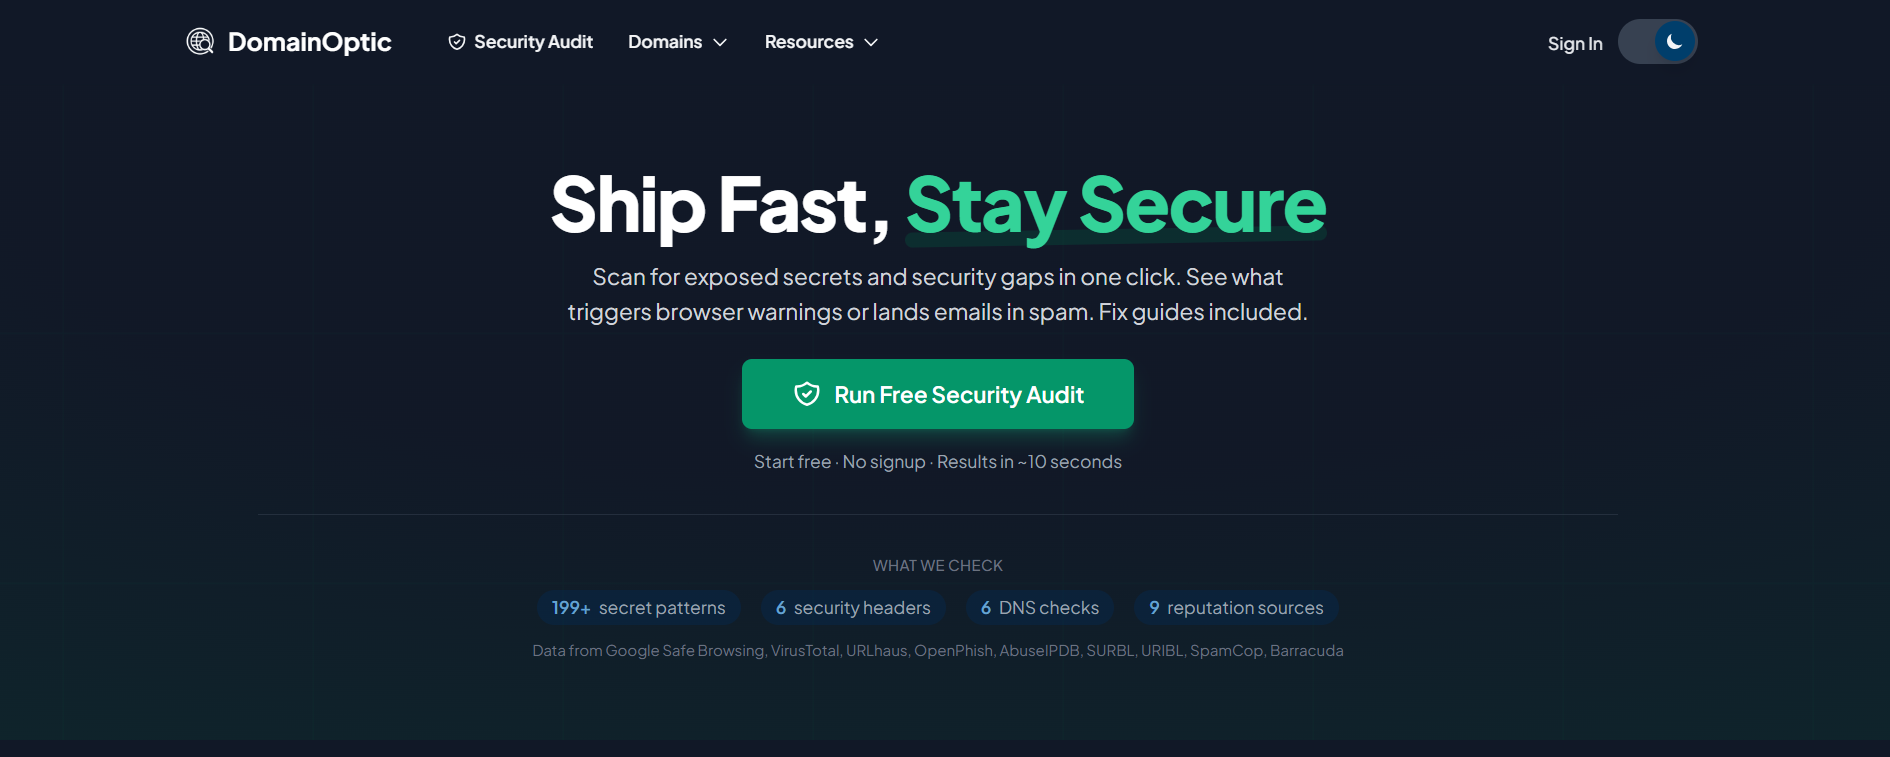Click the Stay Secure green headline text
1890x757 pixels.
[1116, 206]
